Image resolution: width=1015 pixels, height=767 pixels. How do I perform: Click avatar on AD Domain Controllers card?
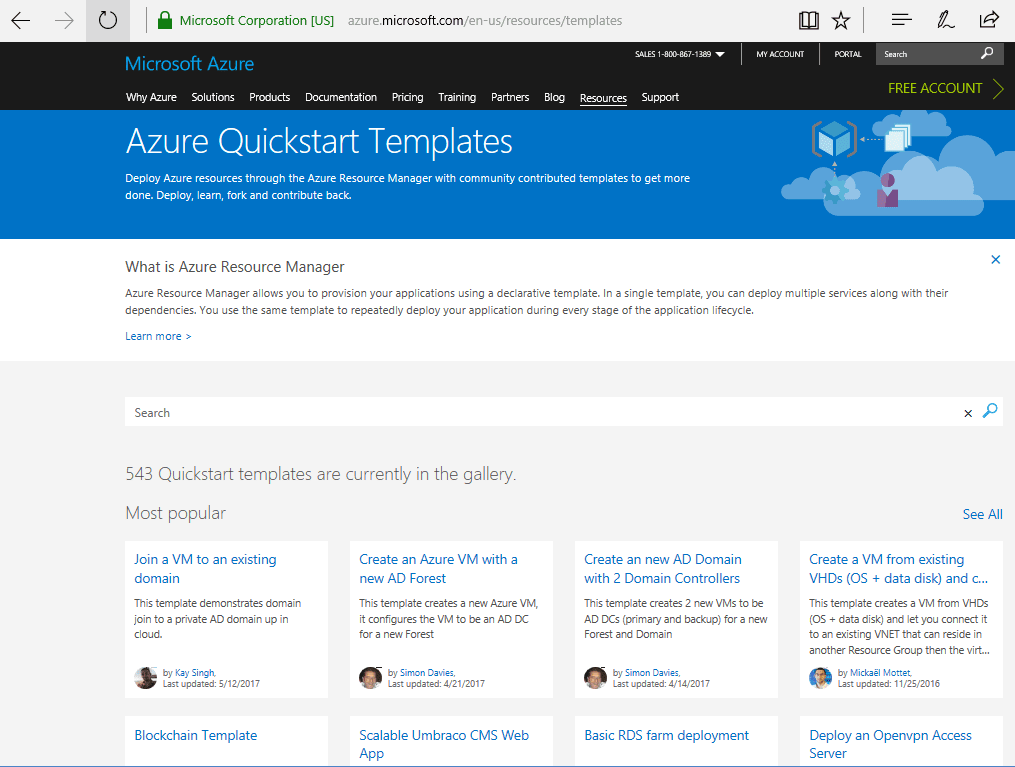click(x=596, y=678)
